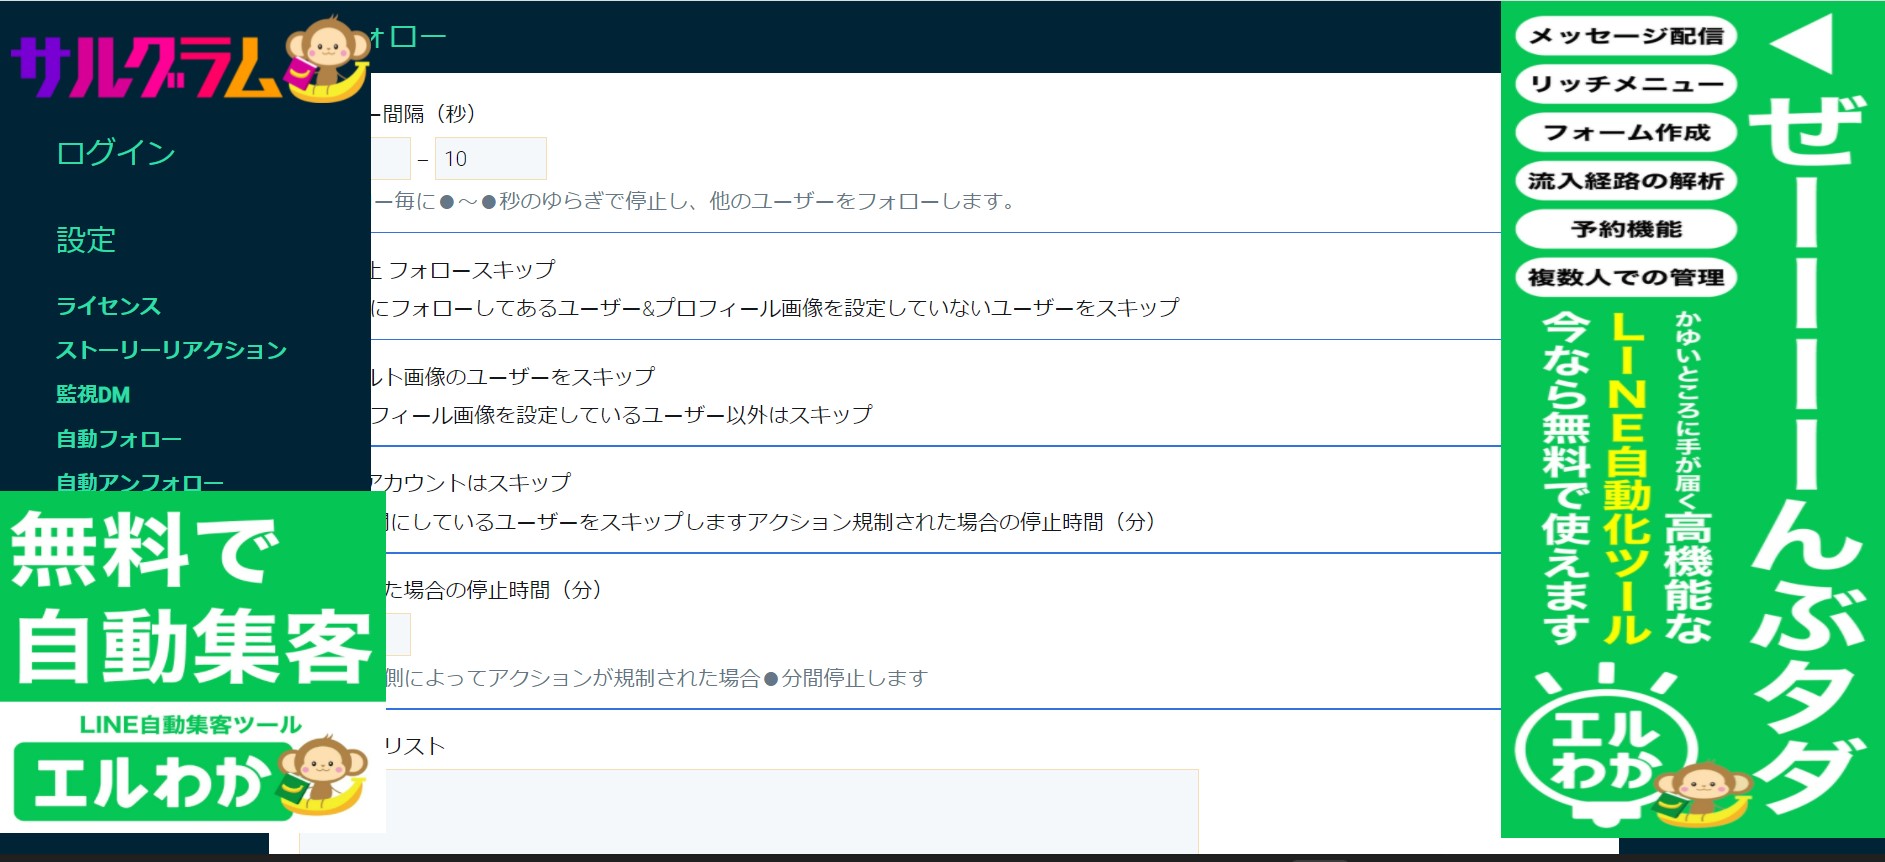Click the フォロースキップ label

pos(471,270)
